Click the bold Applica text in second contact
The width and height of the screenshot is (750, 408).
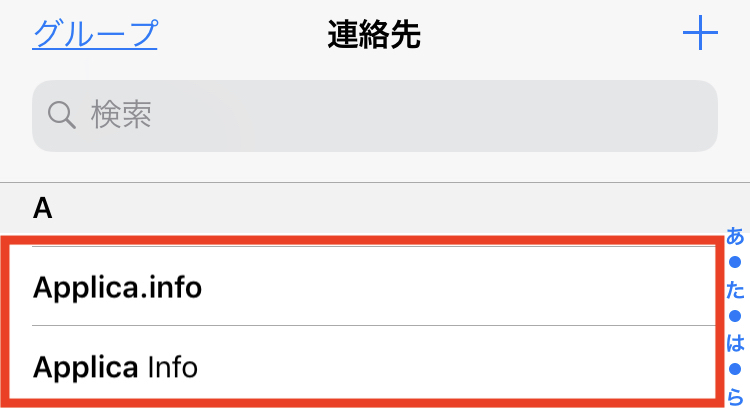[85, 368]
